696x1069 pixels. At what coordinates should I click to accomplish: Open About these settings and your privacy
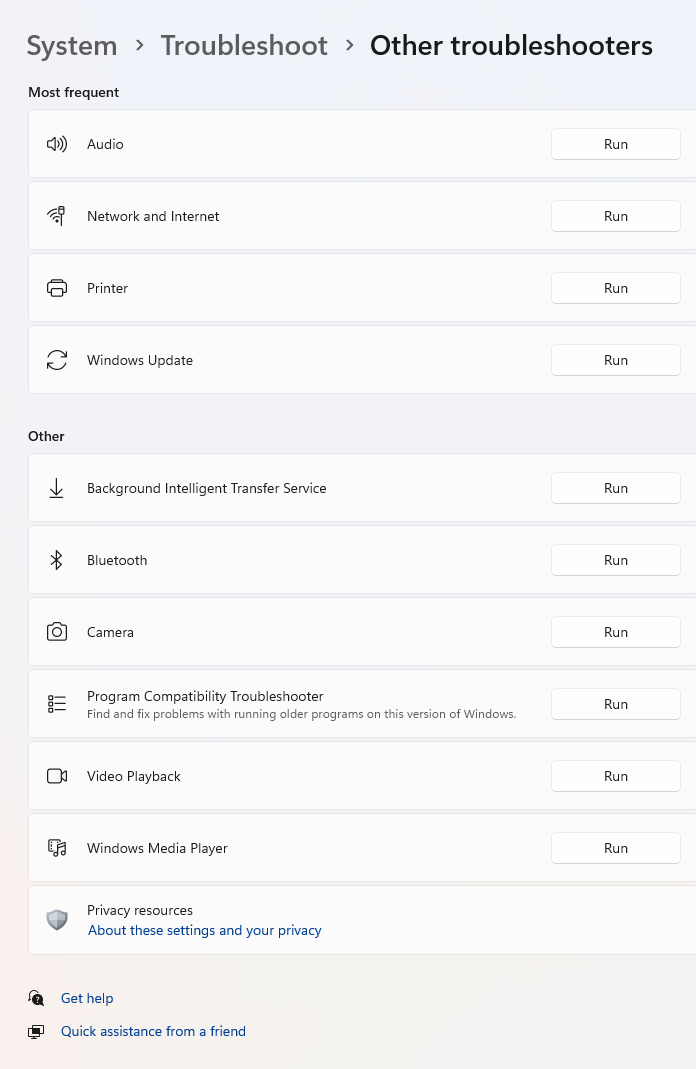pyautogui.click(x=205, y=931)
